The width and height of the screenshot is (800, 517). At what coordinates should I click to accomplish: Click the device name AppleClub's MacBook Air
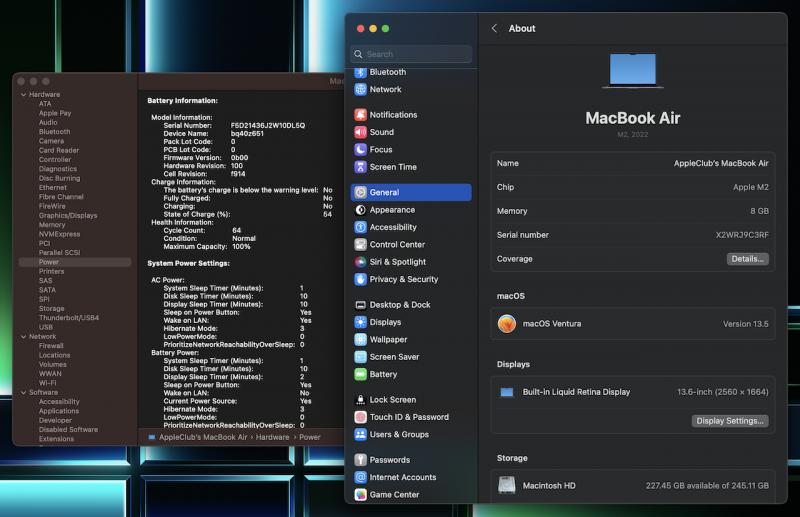[x=721, y=163]
